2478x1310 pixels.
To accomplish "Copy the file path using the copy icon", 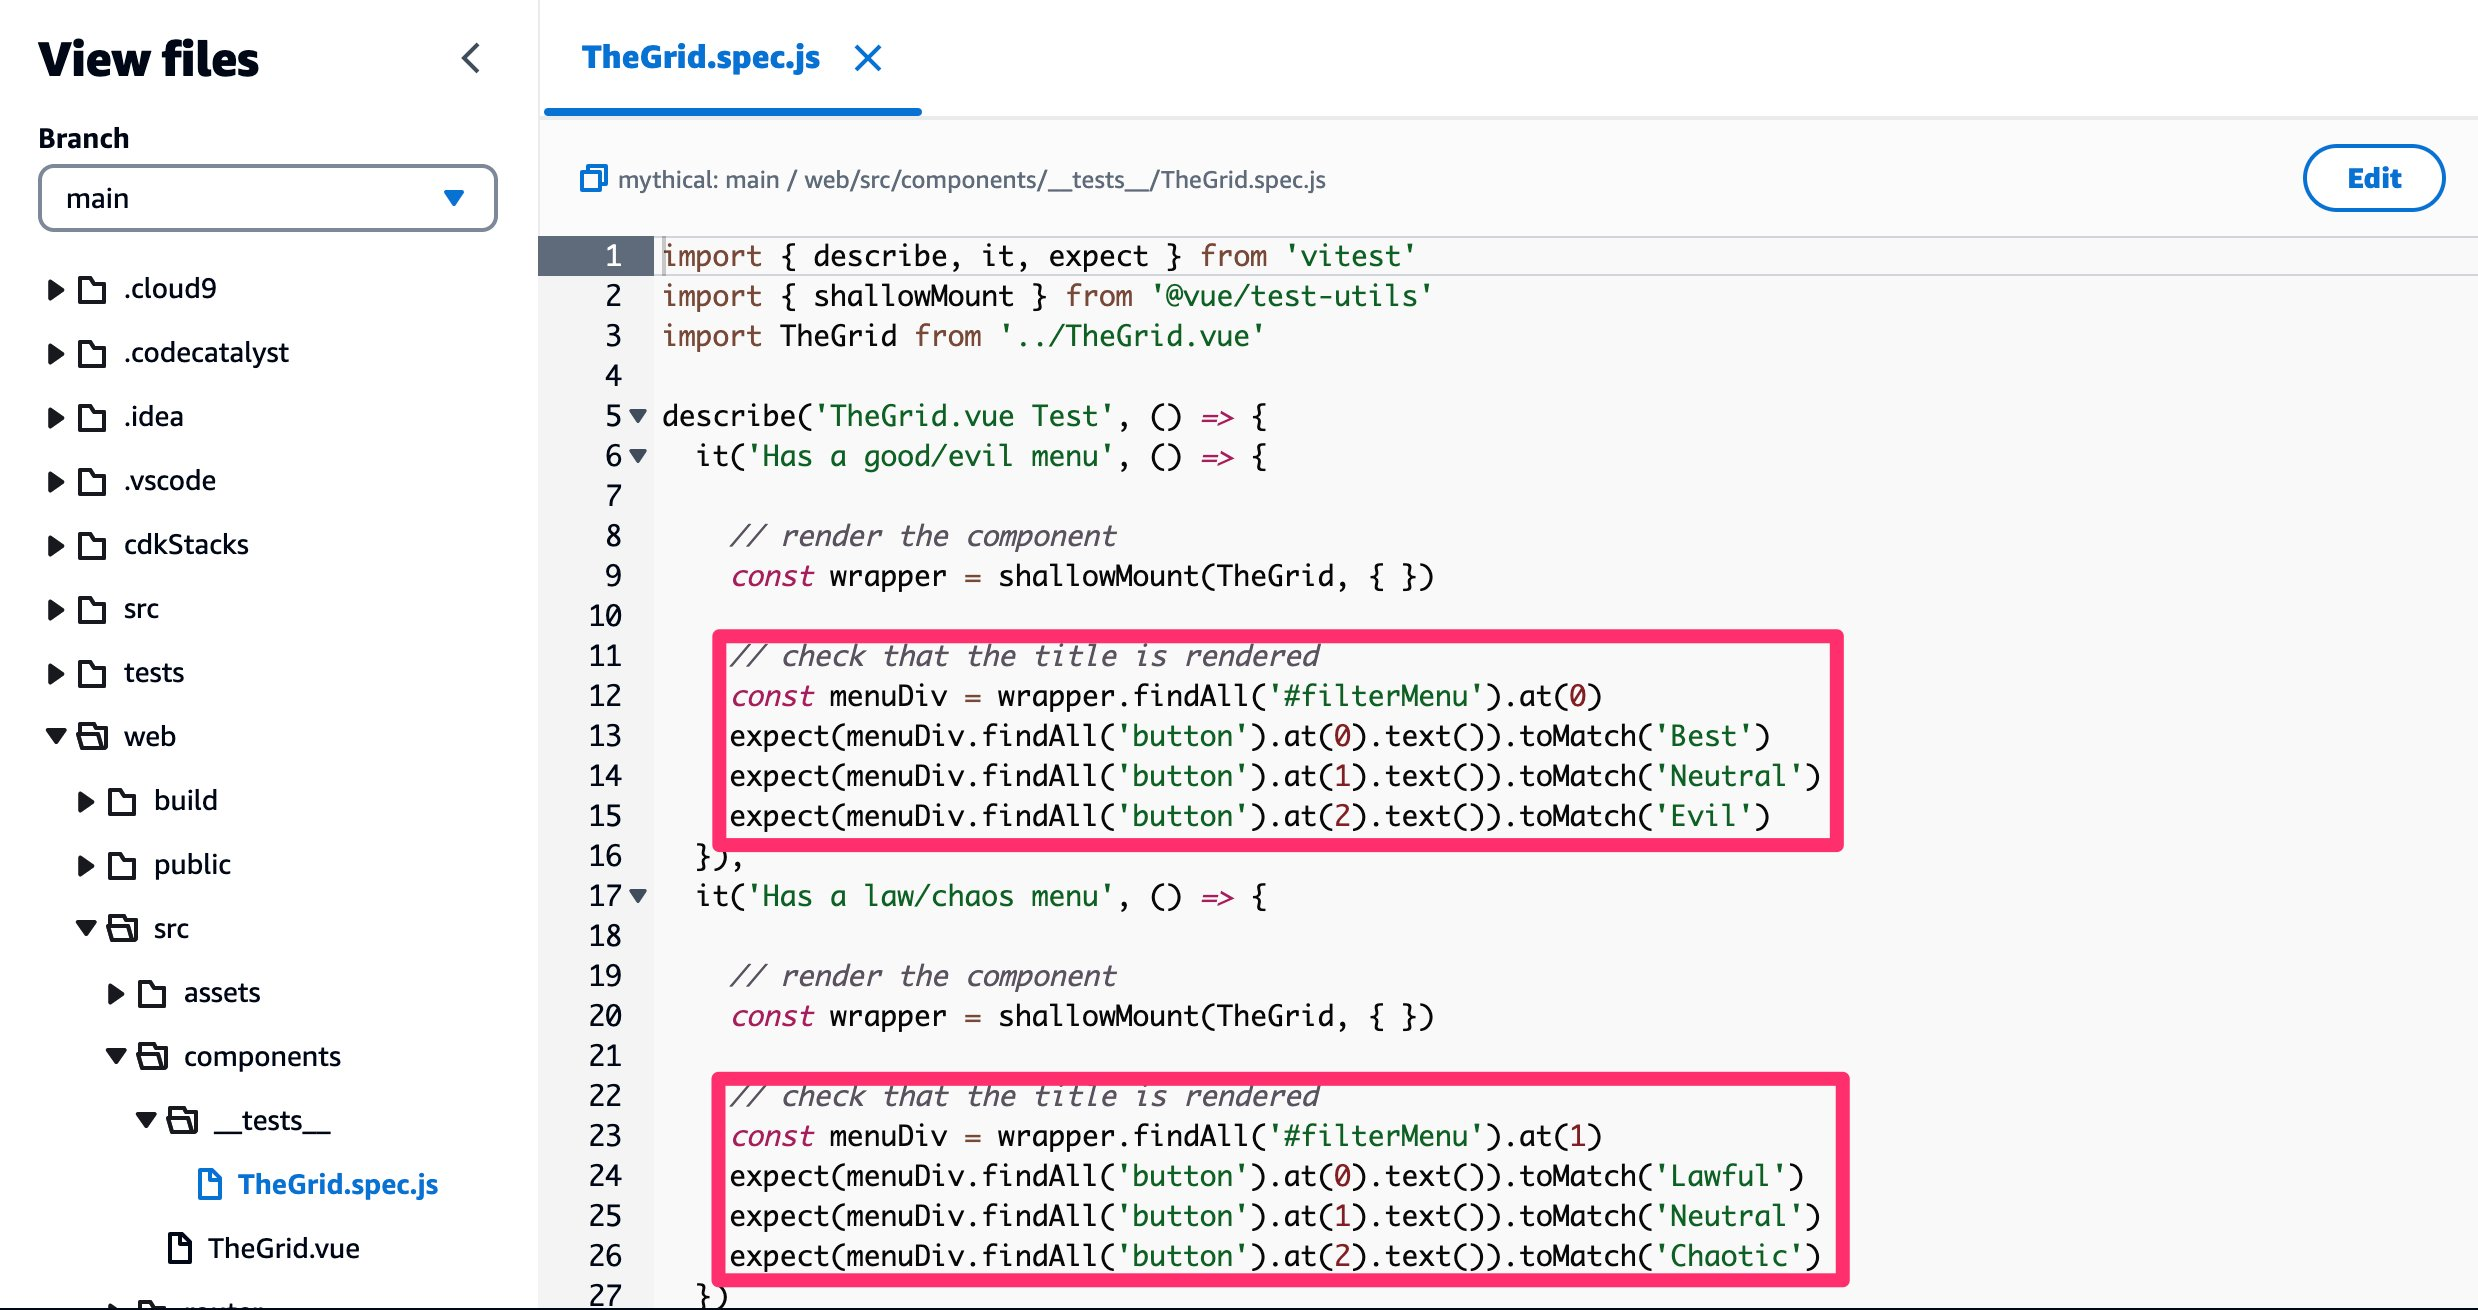I will (594, 178).
